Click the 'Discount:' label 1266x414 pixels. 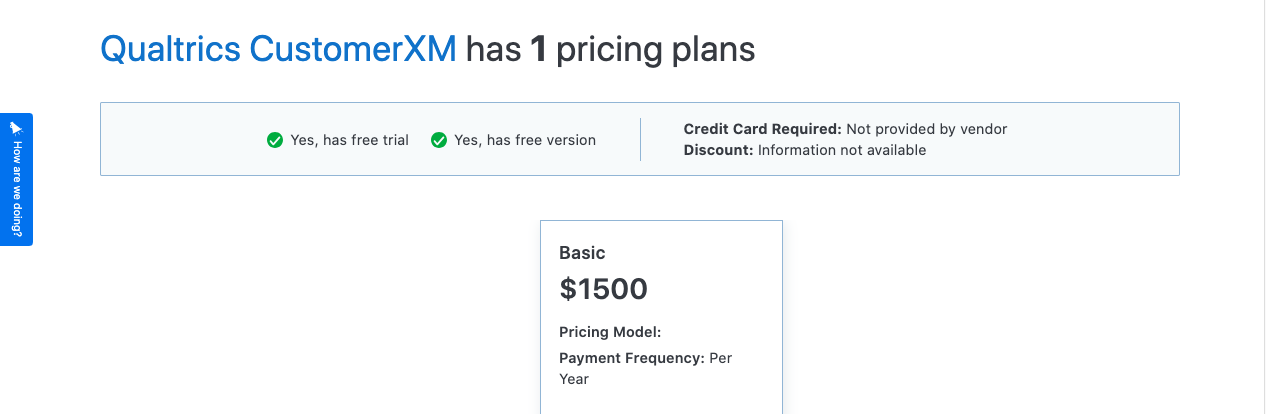718,150
